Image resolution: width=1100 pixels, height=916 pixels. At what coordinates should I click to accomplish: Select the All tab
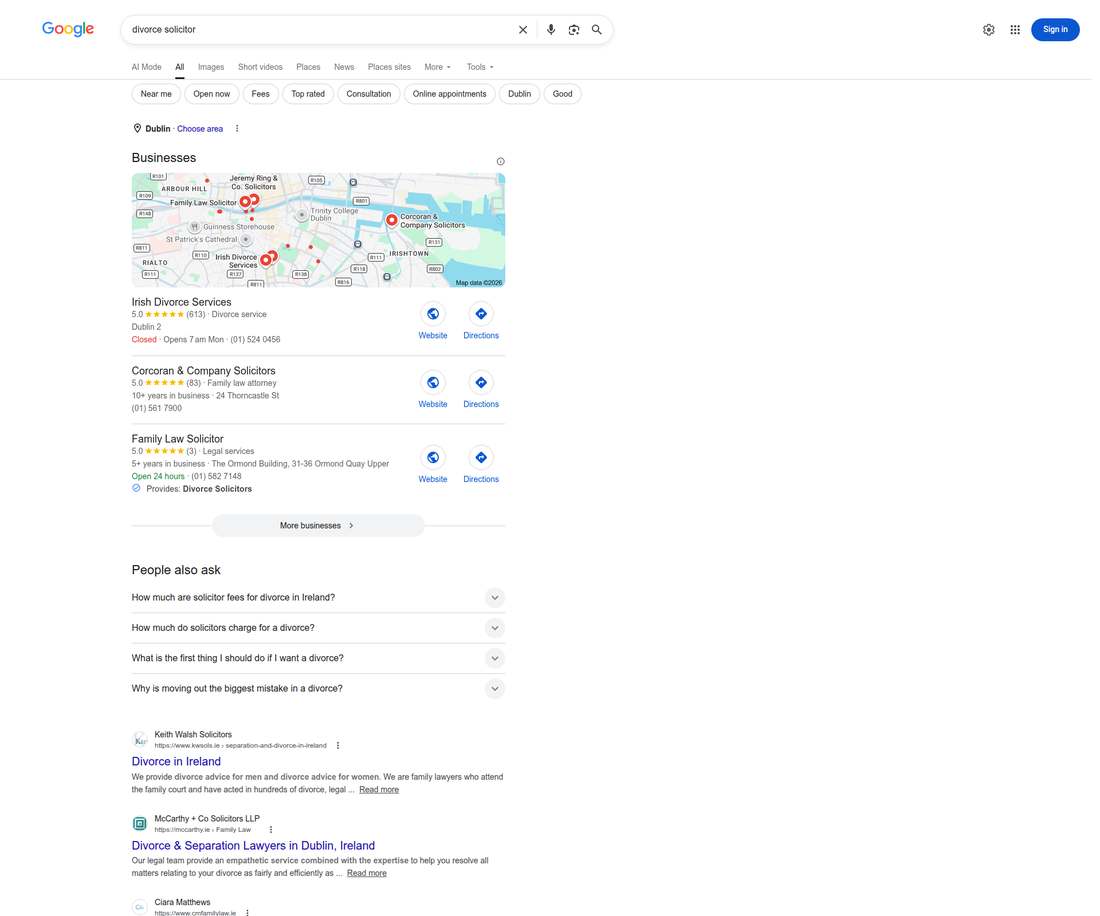pos(180,67)
